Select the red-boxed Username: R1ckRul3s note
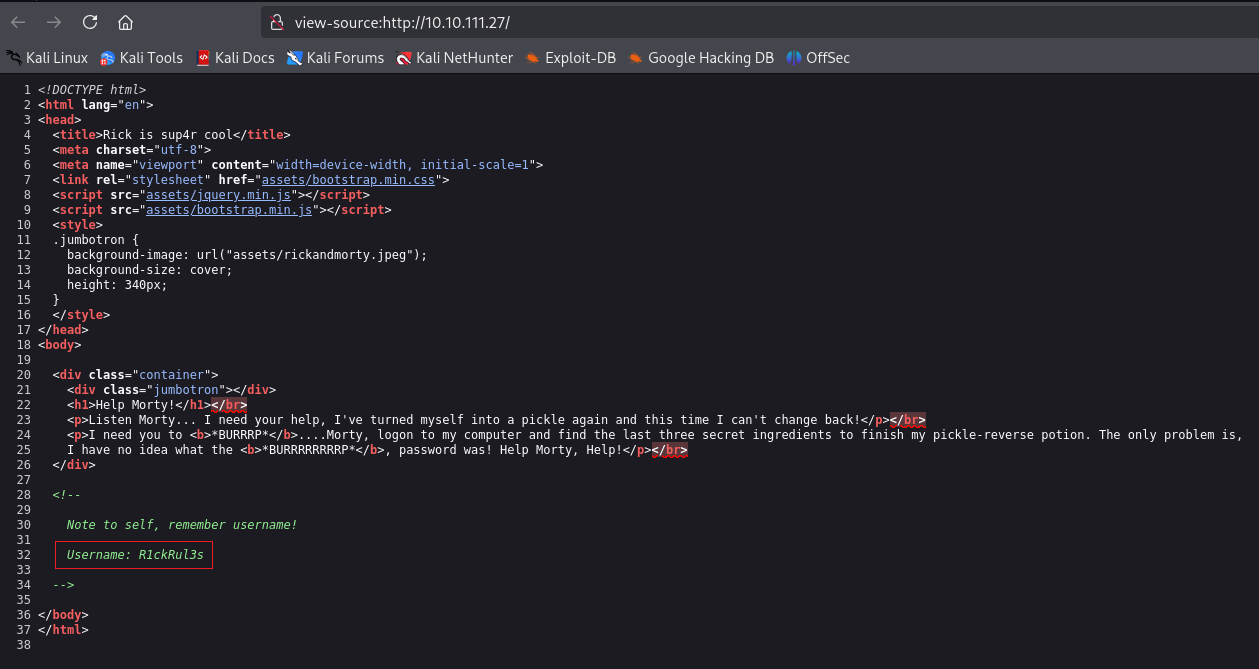The height and width of the screenshot is (669, 1259). 133,554
